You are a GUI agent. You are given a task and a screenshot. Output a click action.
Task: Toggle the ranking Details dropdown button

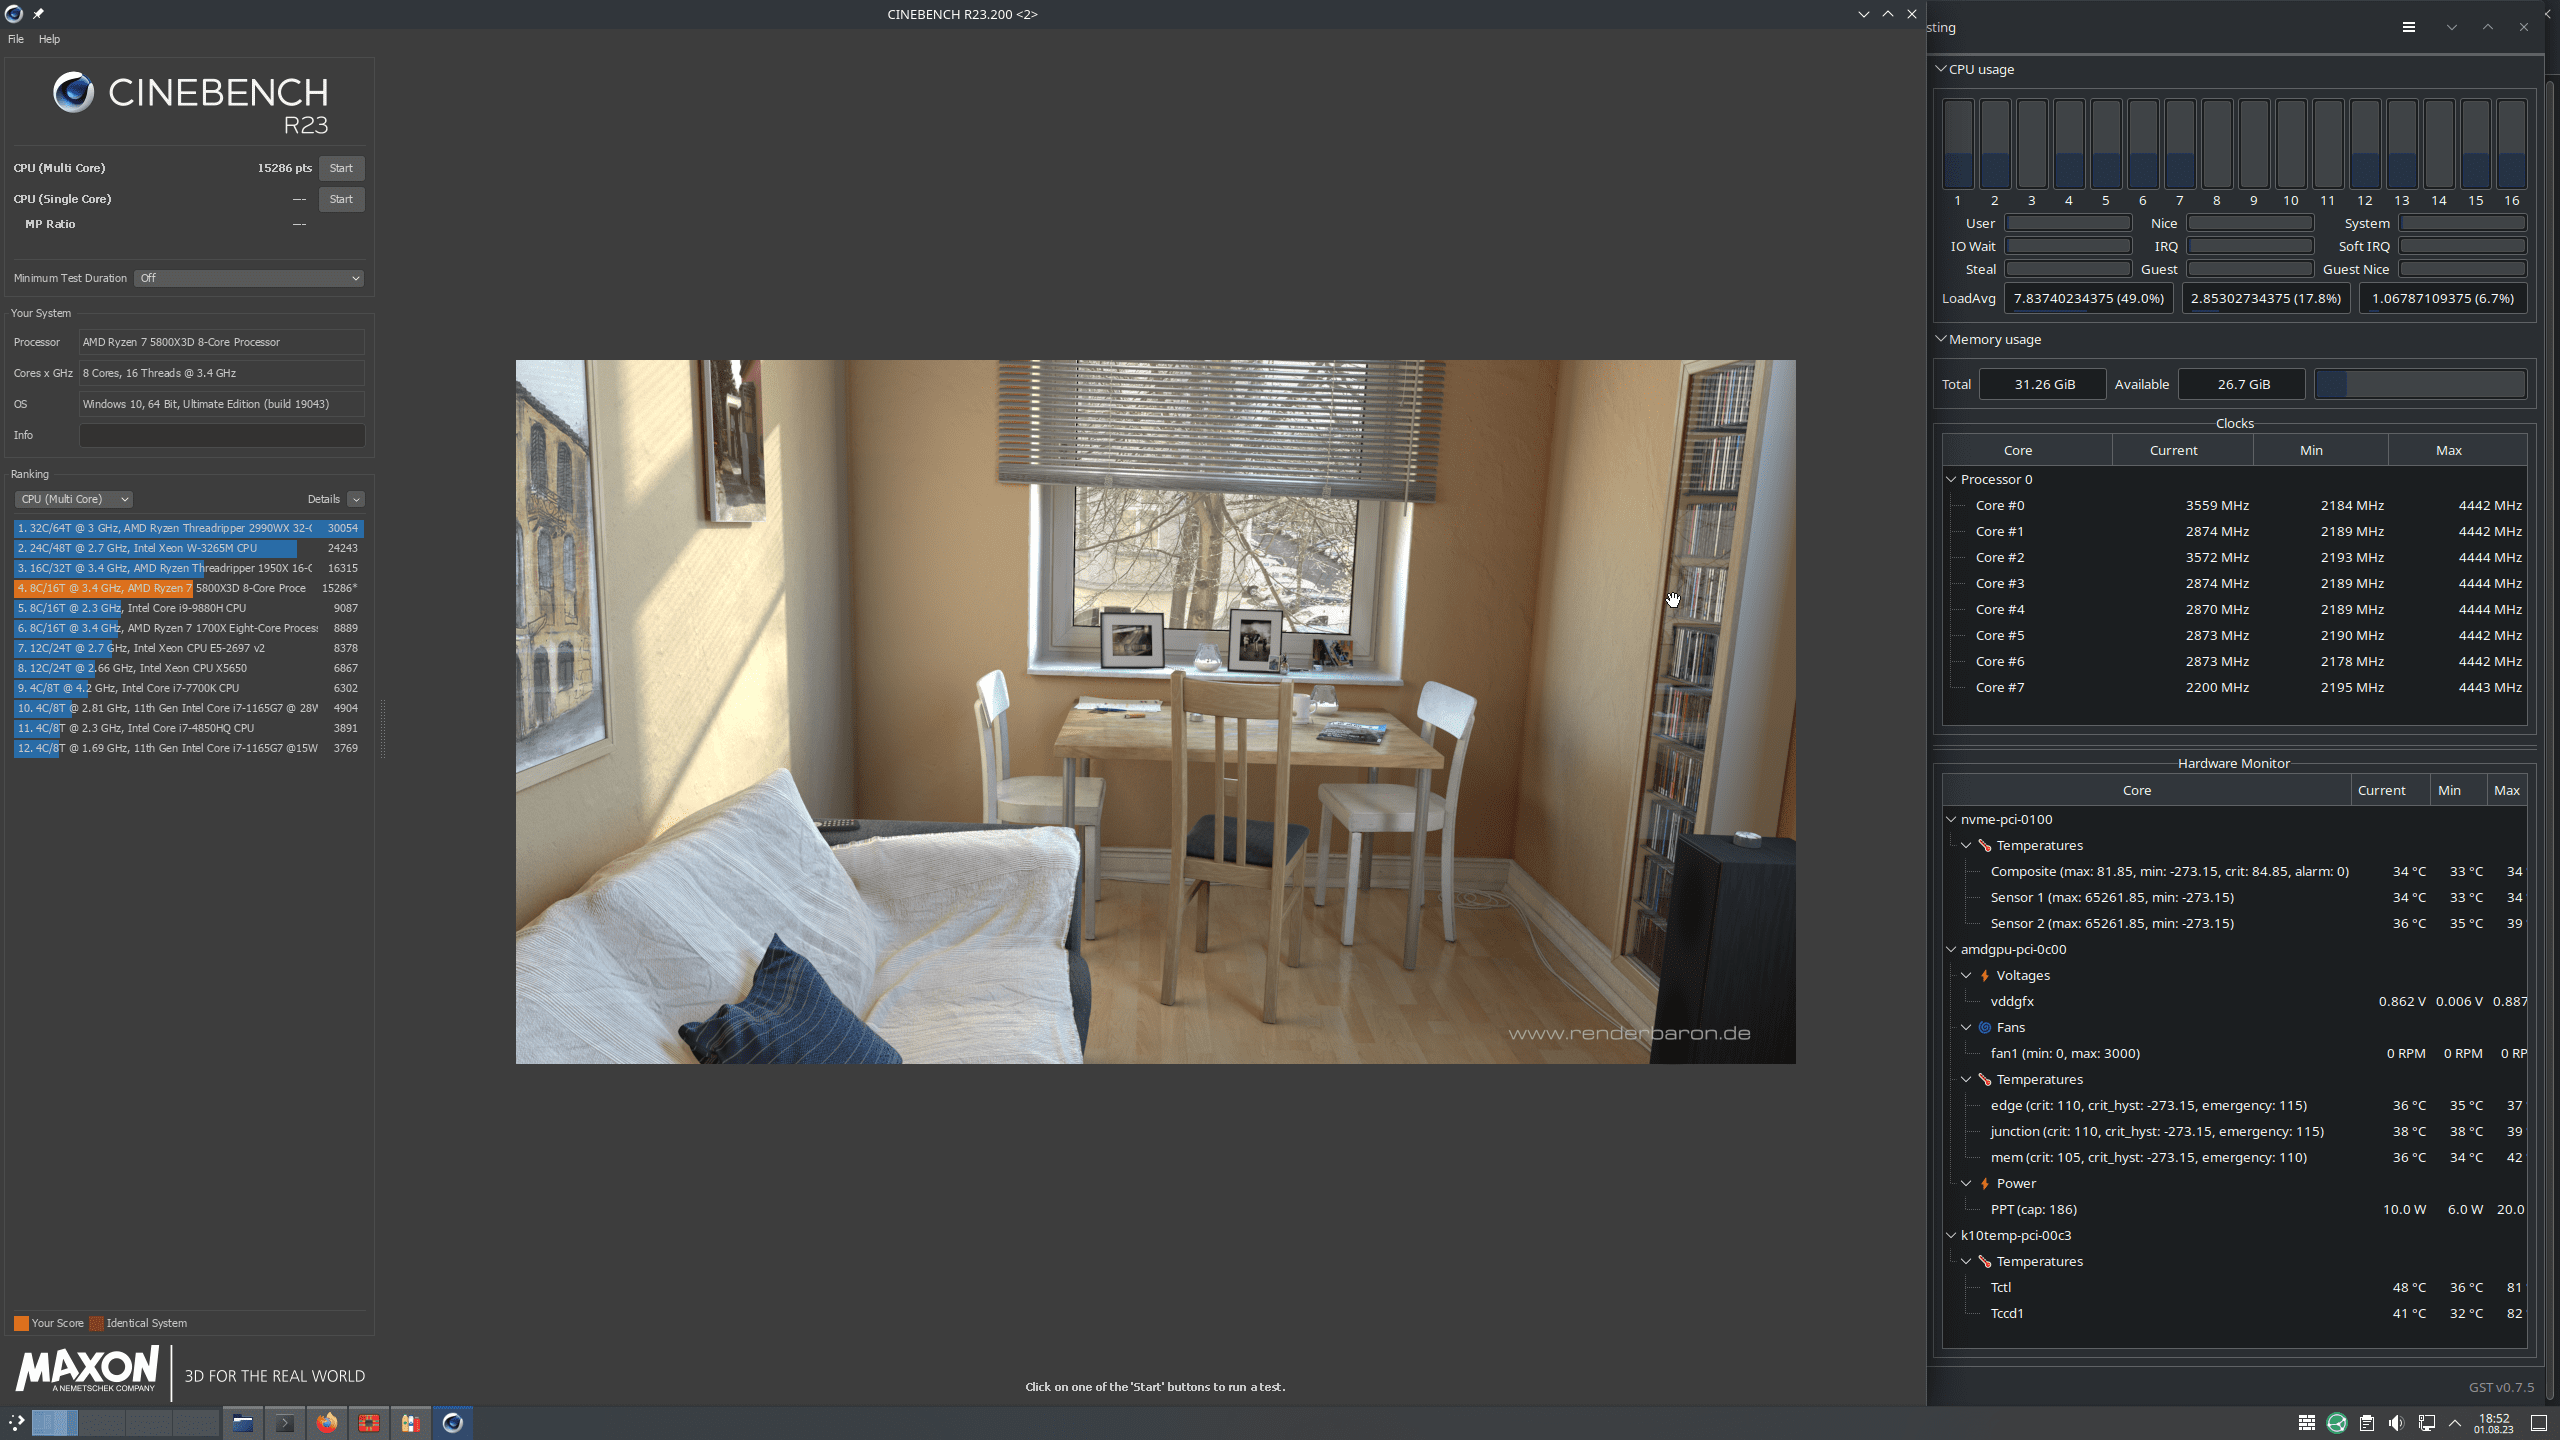(x=356, y=499)
